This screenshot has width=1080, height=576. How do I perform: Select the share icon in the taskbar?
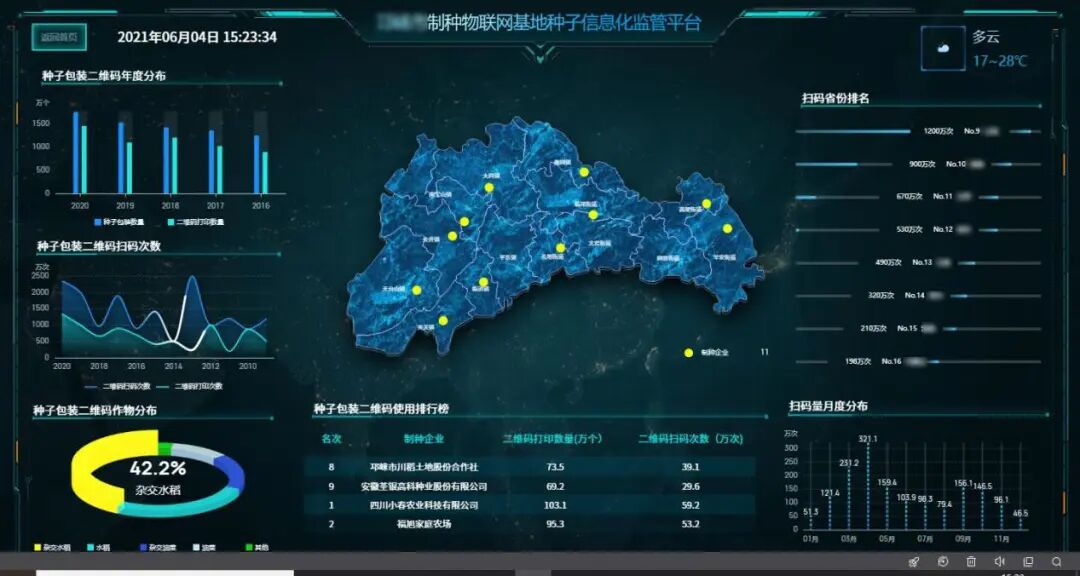click(914, 560)
